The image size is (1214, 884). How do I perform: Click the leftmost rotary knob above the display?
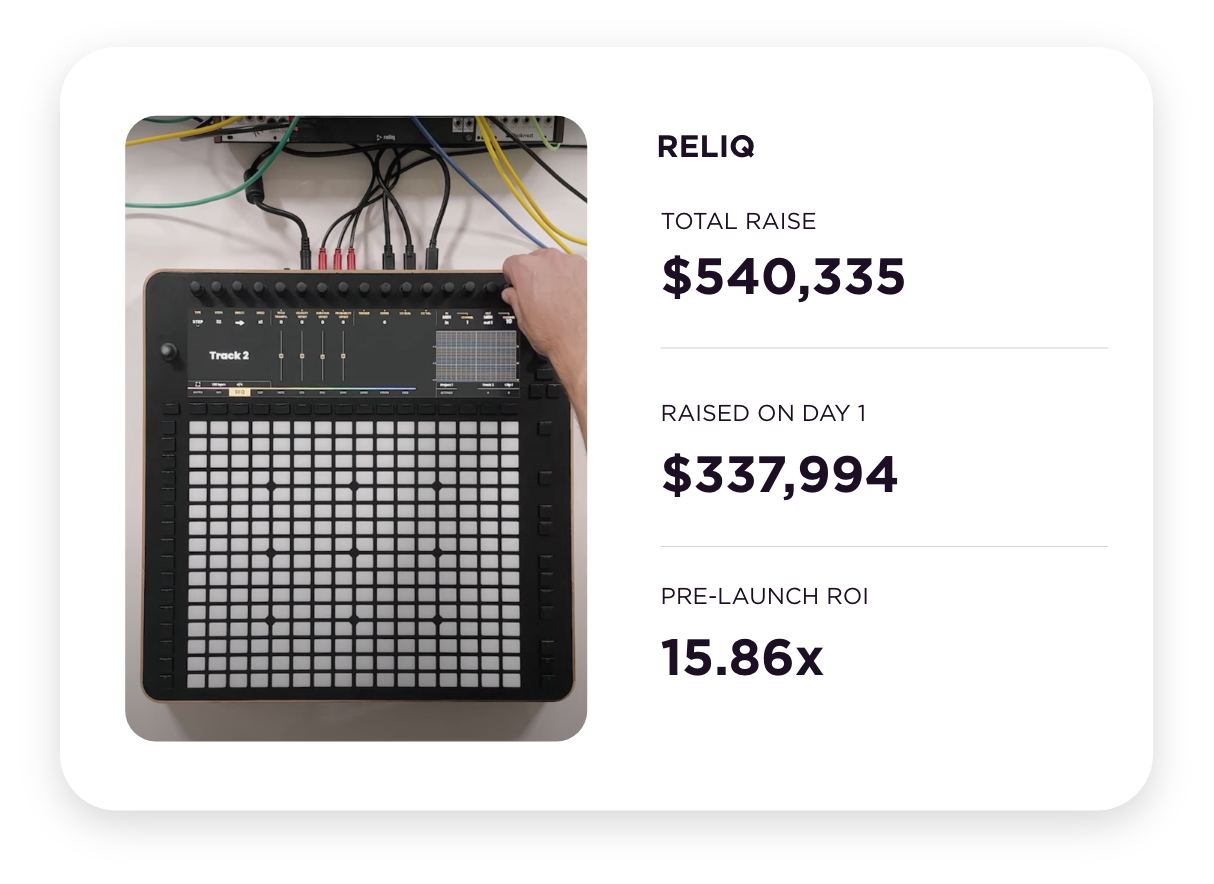(196, 289)
